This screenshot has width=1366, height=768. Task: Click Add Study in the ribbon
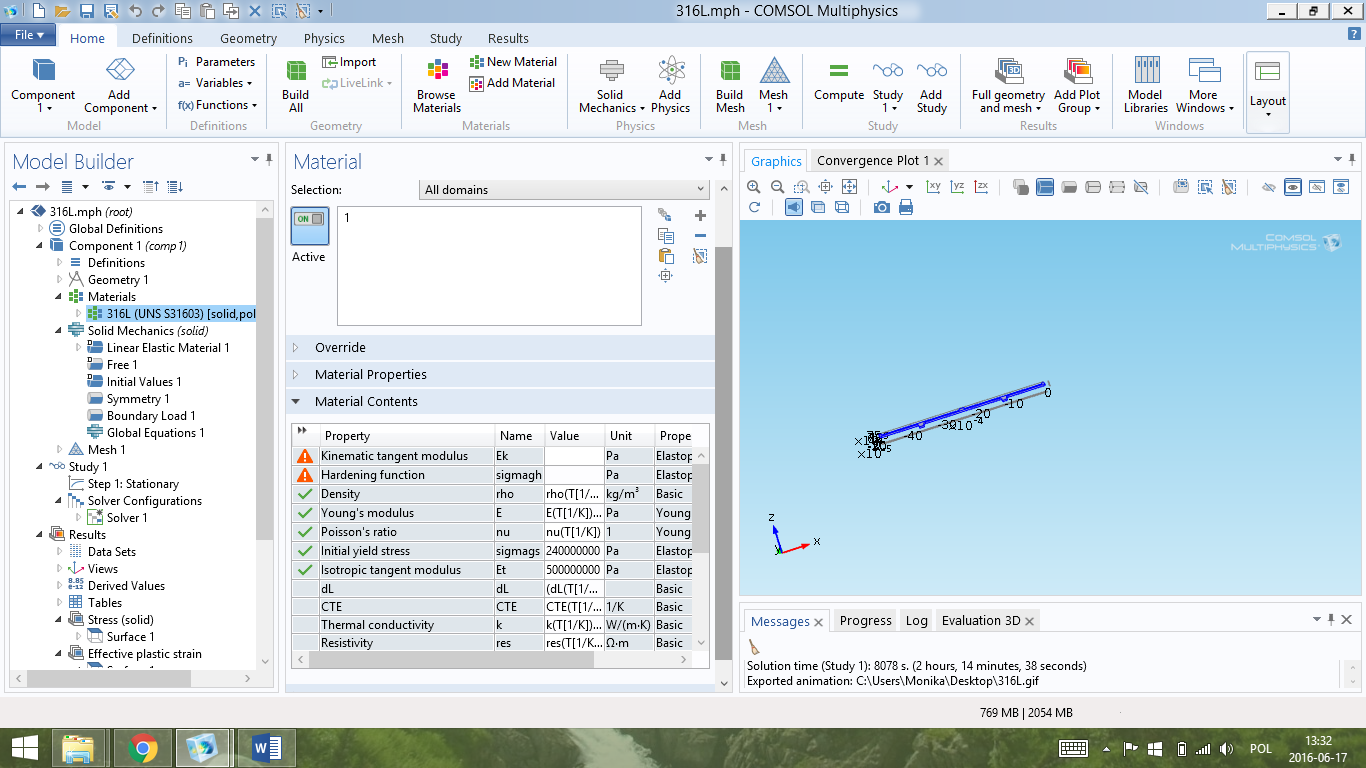(x=932, y=86)
